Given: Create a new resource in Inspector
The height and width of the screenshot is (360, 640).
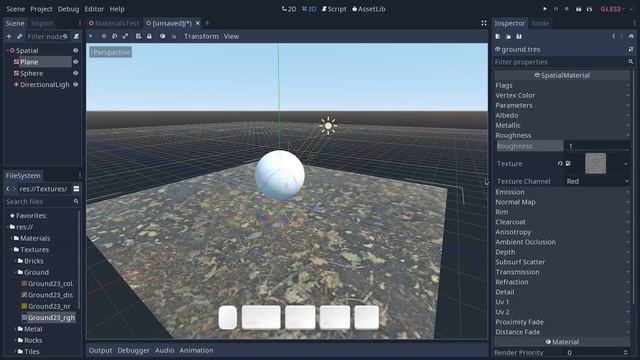Looking at the screenshot, I should pos(498,37).
